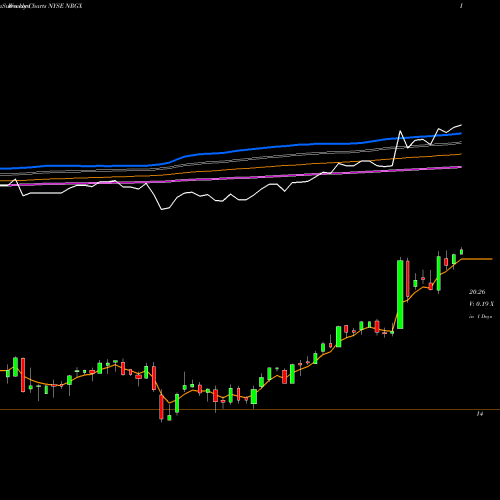
Task: Click the 20.26 price label
Action: pos(477,292)
